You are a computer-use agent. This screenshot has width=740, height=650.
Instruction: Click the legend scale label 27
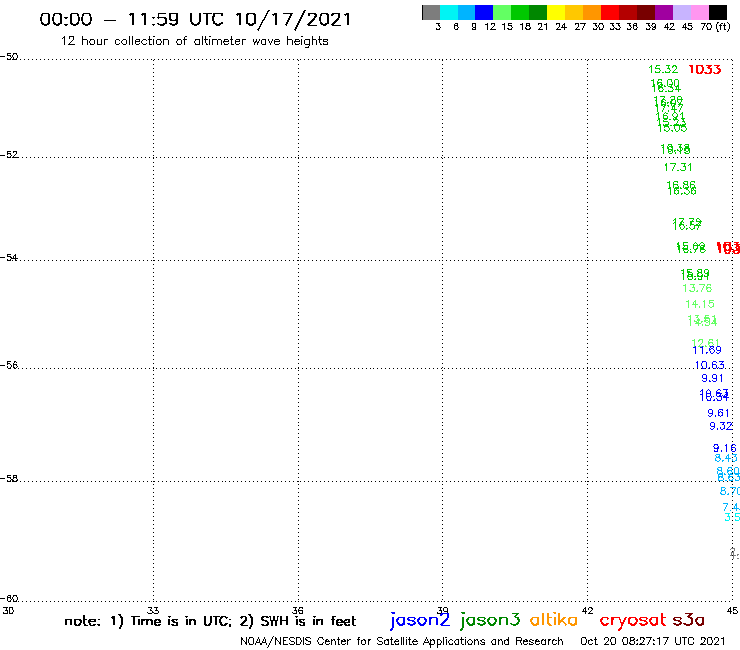coord(580,27)
